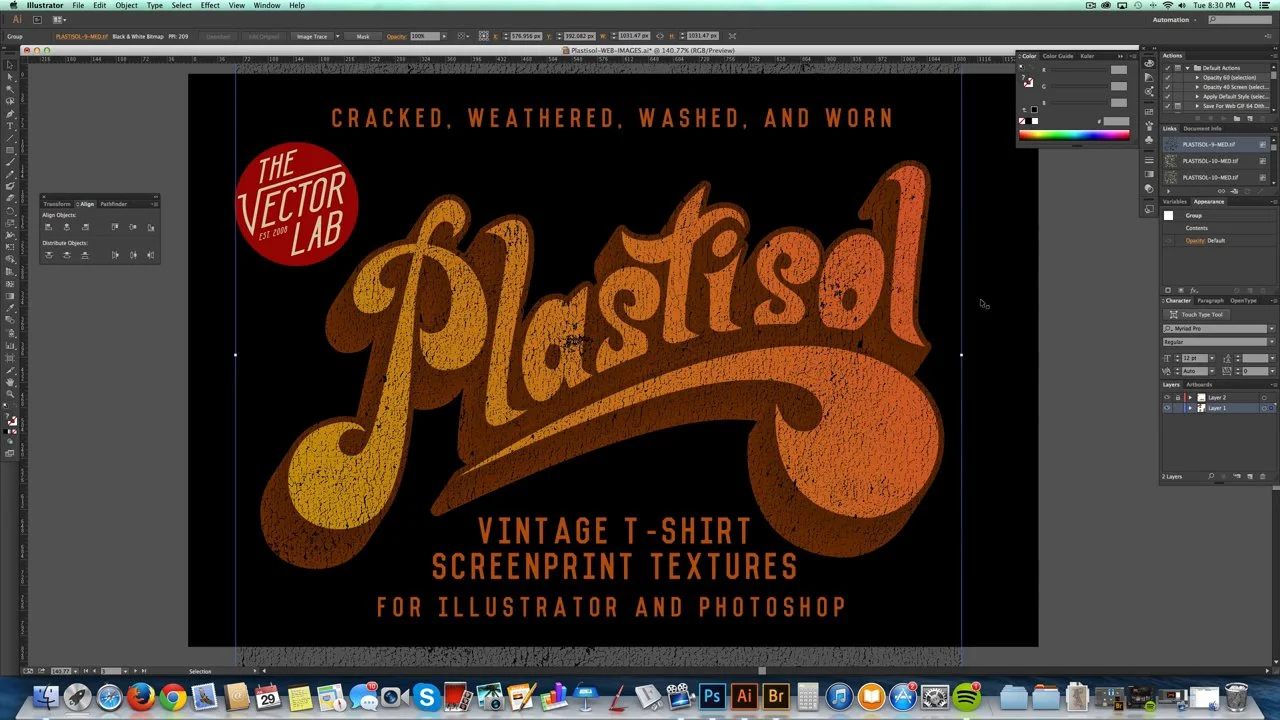
Task: Select the Selection tool (black arrow)
Action: tap(10, 65)
